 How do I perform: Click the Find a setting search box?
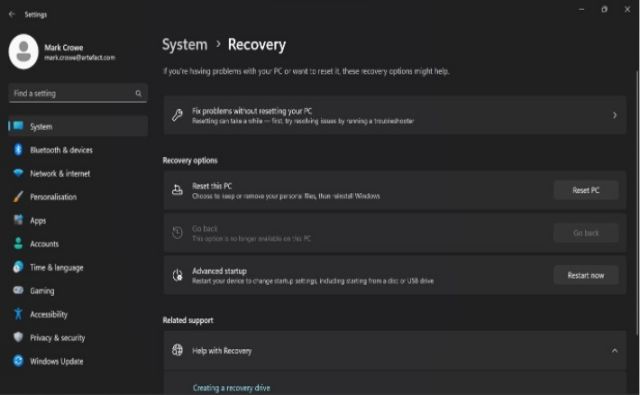(x=78, y=93)
